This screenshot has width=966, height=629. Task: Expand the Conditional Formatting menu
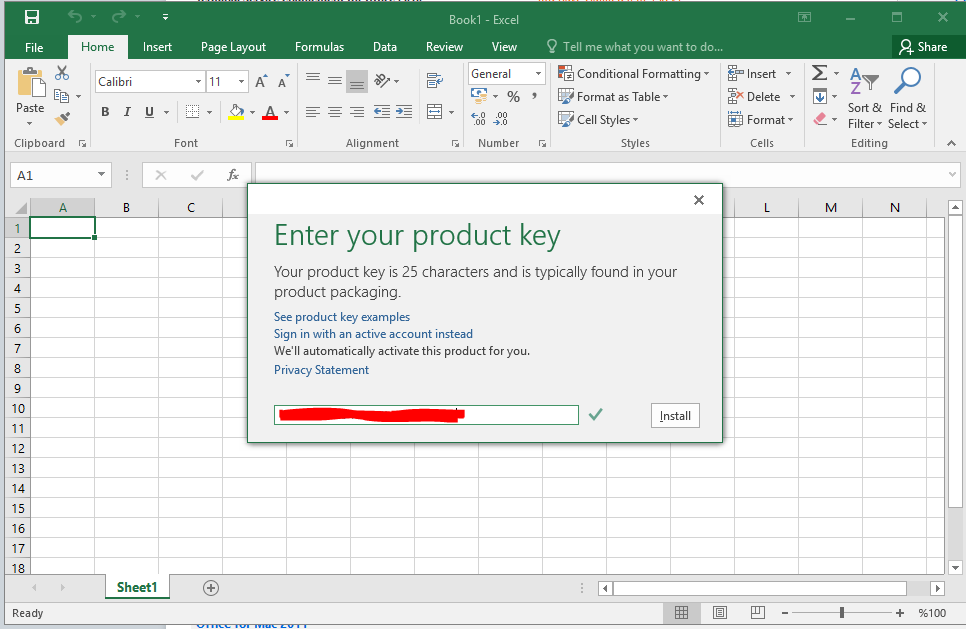tap(634, 73)
